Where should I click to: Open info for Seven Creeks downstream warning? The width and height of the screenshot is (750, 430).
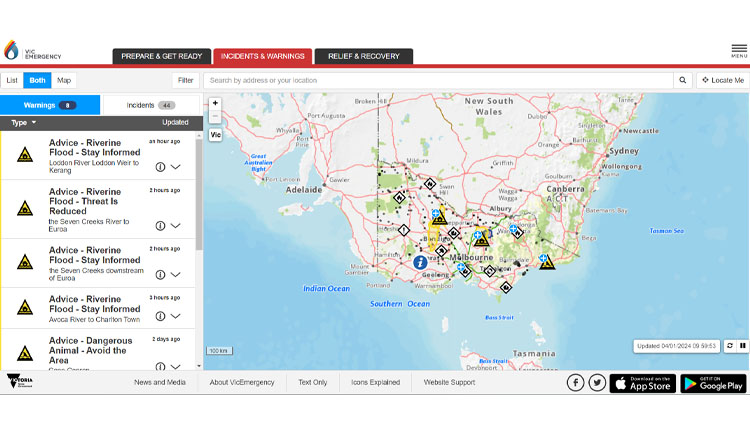coord(160,275)
